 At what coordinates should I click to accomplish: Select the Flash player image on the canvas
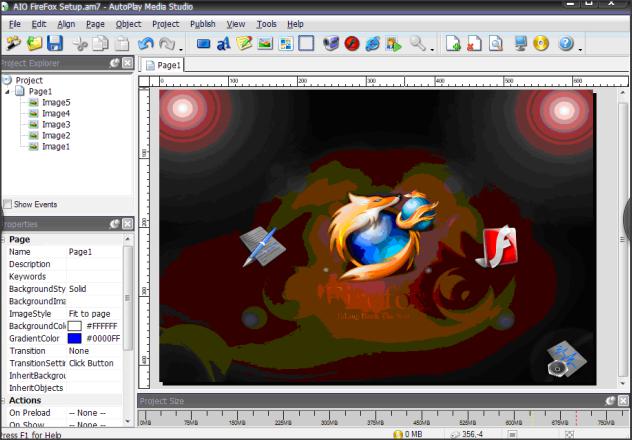[496, 247]
